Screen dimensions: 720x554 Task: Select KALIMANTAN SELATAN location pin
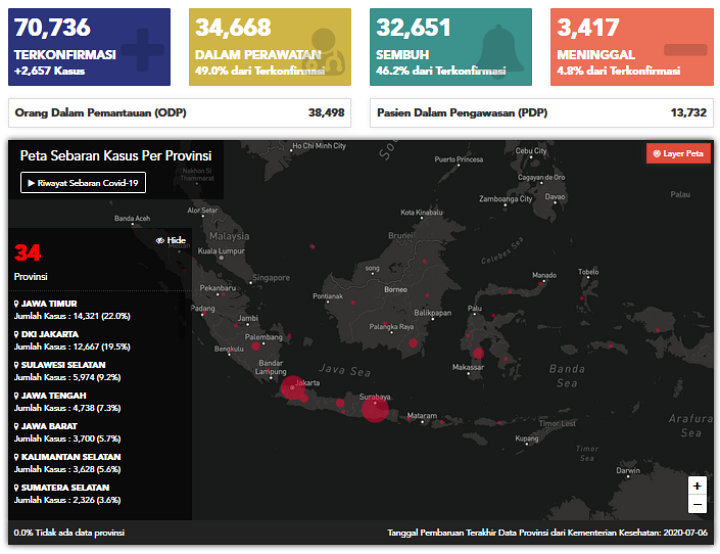(x=17, y=457)
